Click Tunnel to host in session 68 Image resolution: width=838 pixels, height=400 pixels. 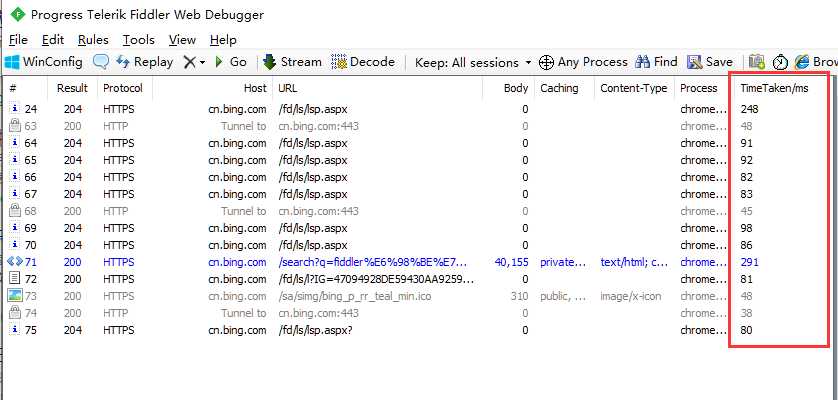point(243,211)
